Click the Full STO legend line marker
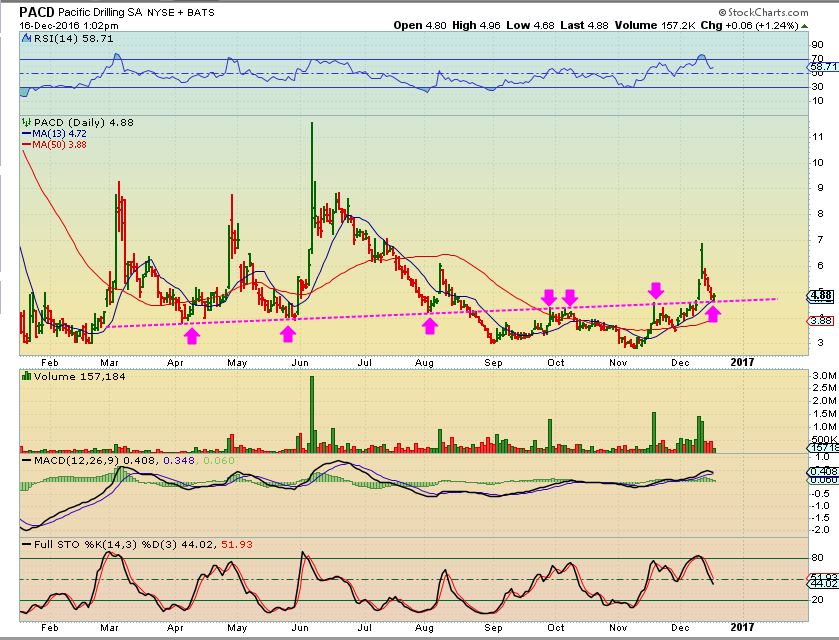 pos(27,545)
